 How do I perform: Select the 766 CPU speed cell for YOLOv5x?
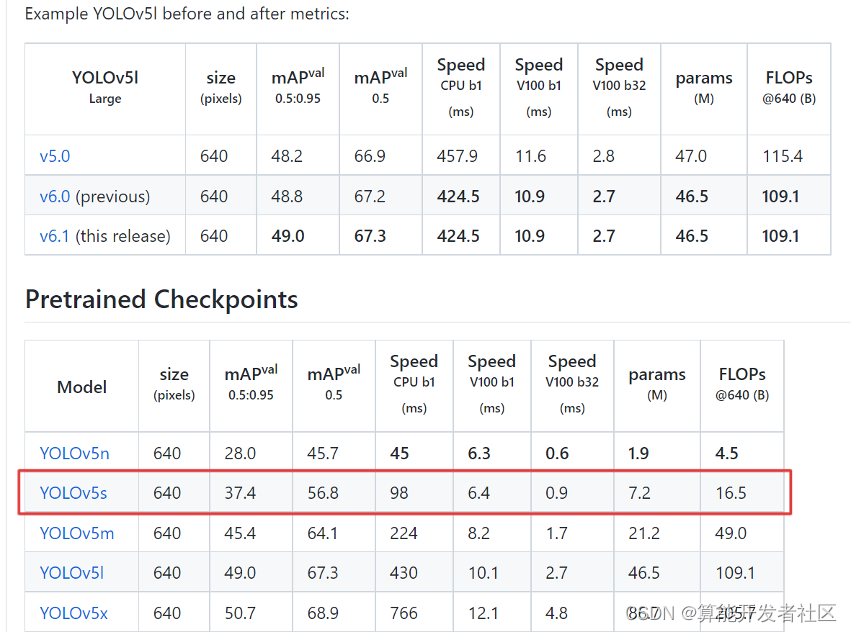pyautogui.click(x=404, y=613)
